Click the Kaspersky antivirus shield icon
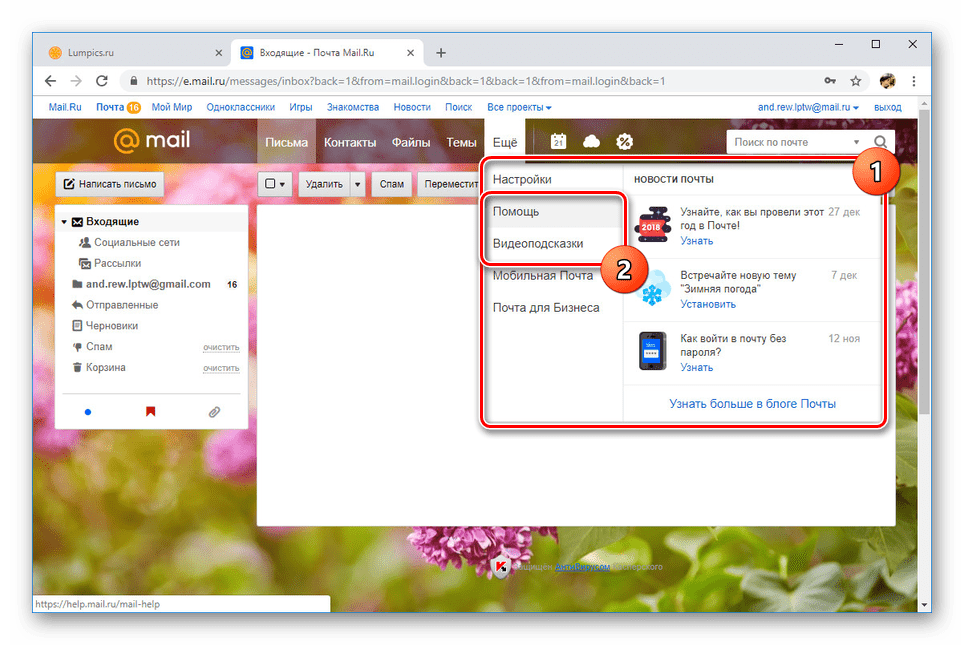This screenshot has height=645, width=964. (x=502, y=566)
